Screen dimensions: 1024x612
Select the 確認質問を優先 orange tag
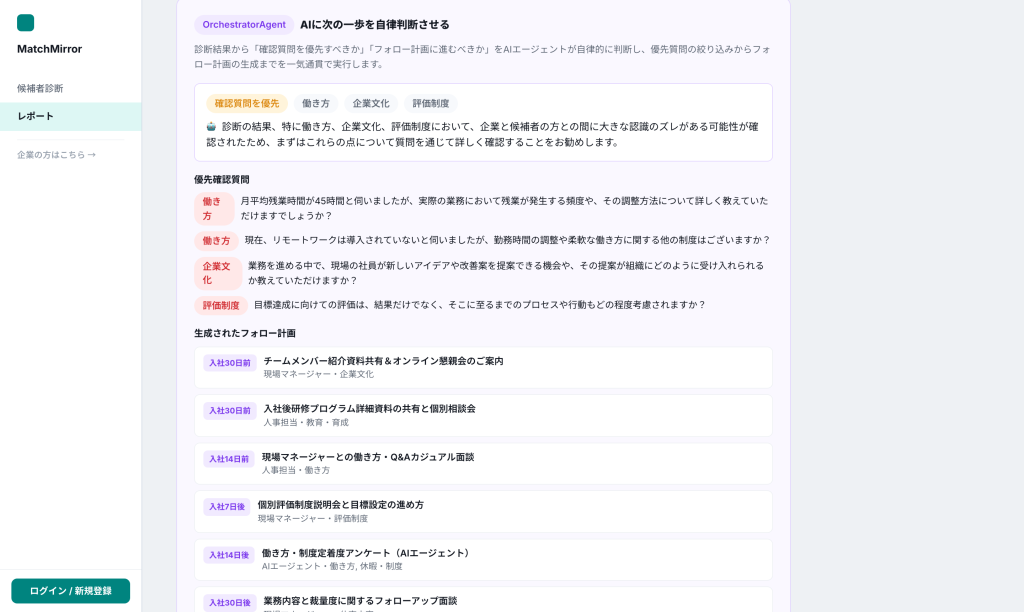click(x=247, y=103)
